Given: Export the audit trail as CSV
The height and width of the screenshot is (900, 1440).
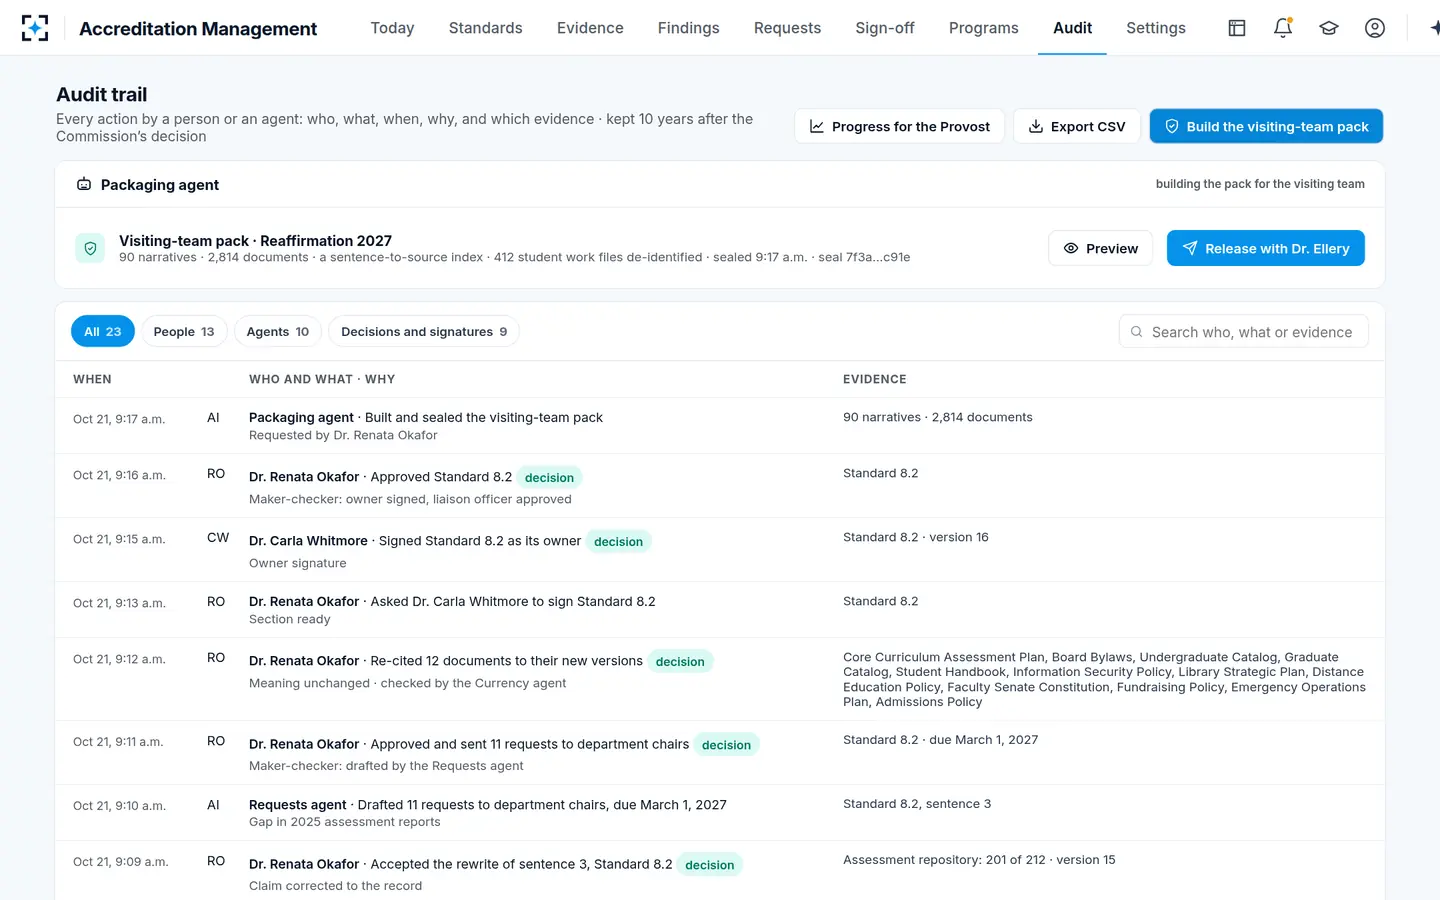Looking at the screenshot, I should (x=1077, y=126).
